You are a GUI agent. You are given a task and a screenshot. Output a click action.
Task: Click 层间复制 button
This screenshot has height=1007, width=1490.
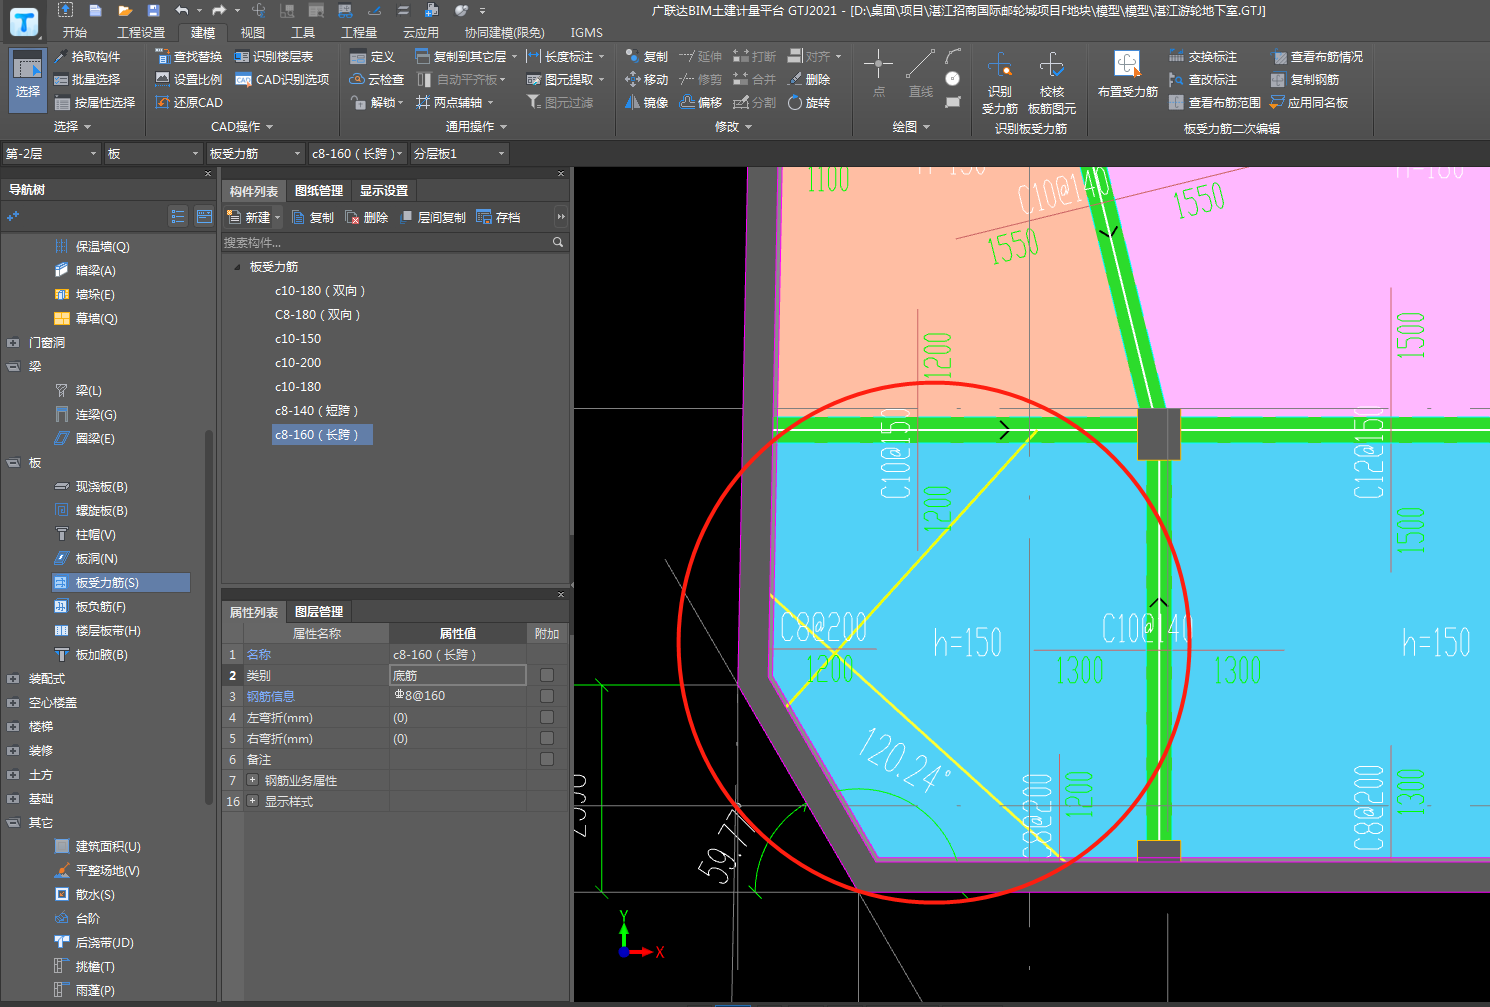(x=433, y=217)
